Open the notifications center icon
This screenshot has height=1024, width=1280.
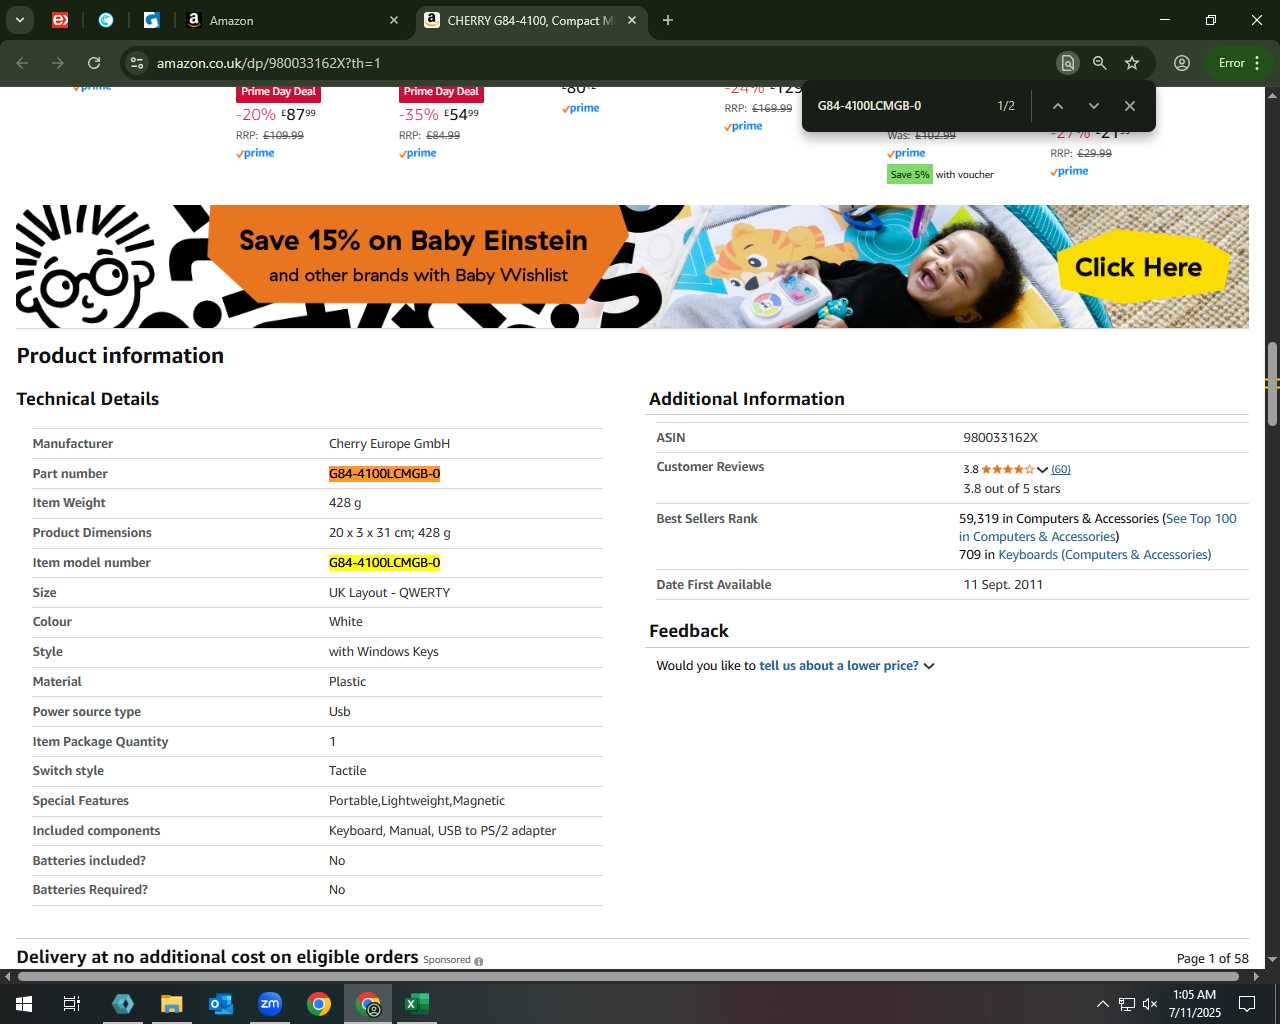(1247, 1004)
